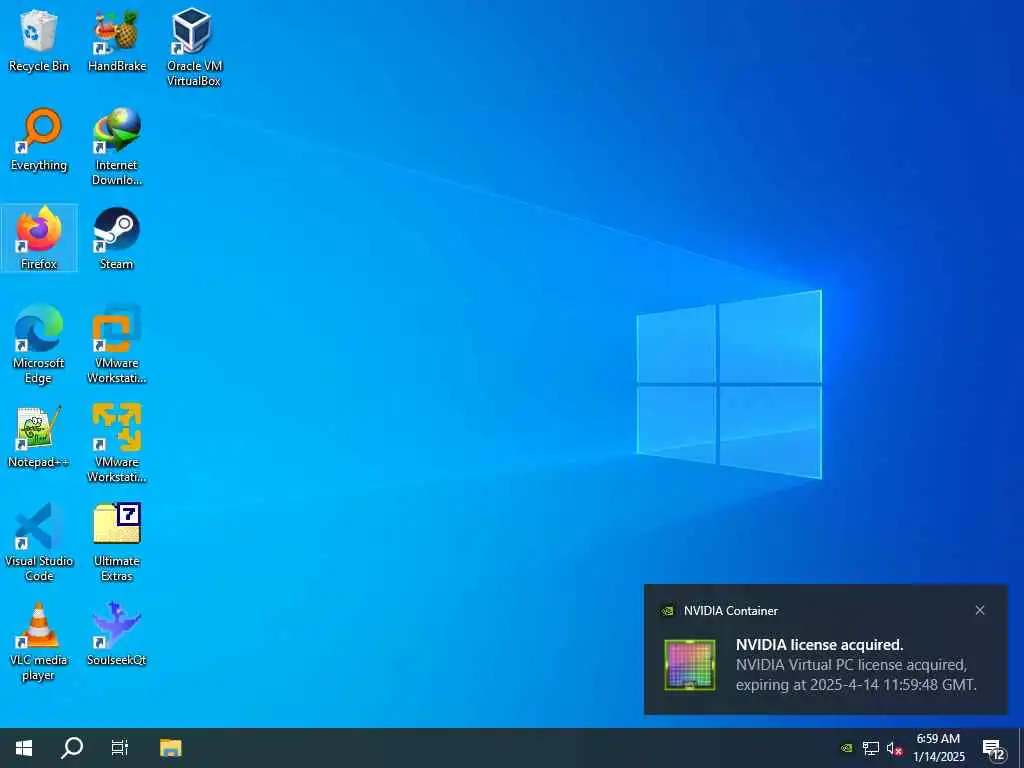Click the muted volume tray icon

point(894,749)
